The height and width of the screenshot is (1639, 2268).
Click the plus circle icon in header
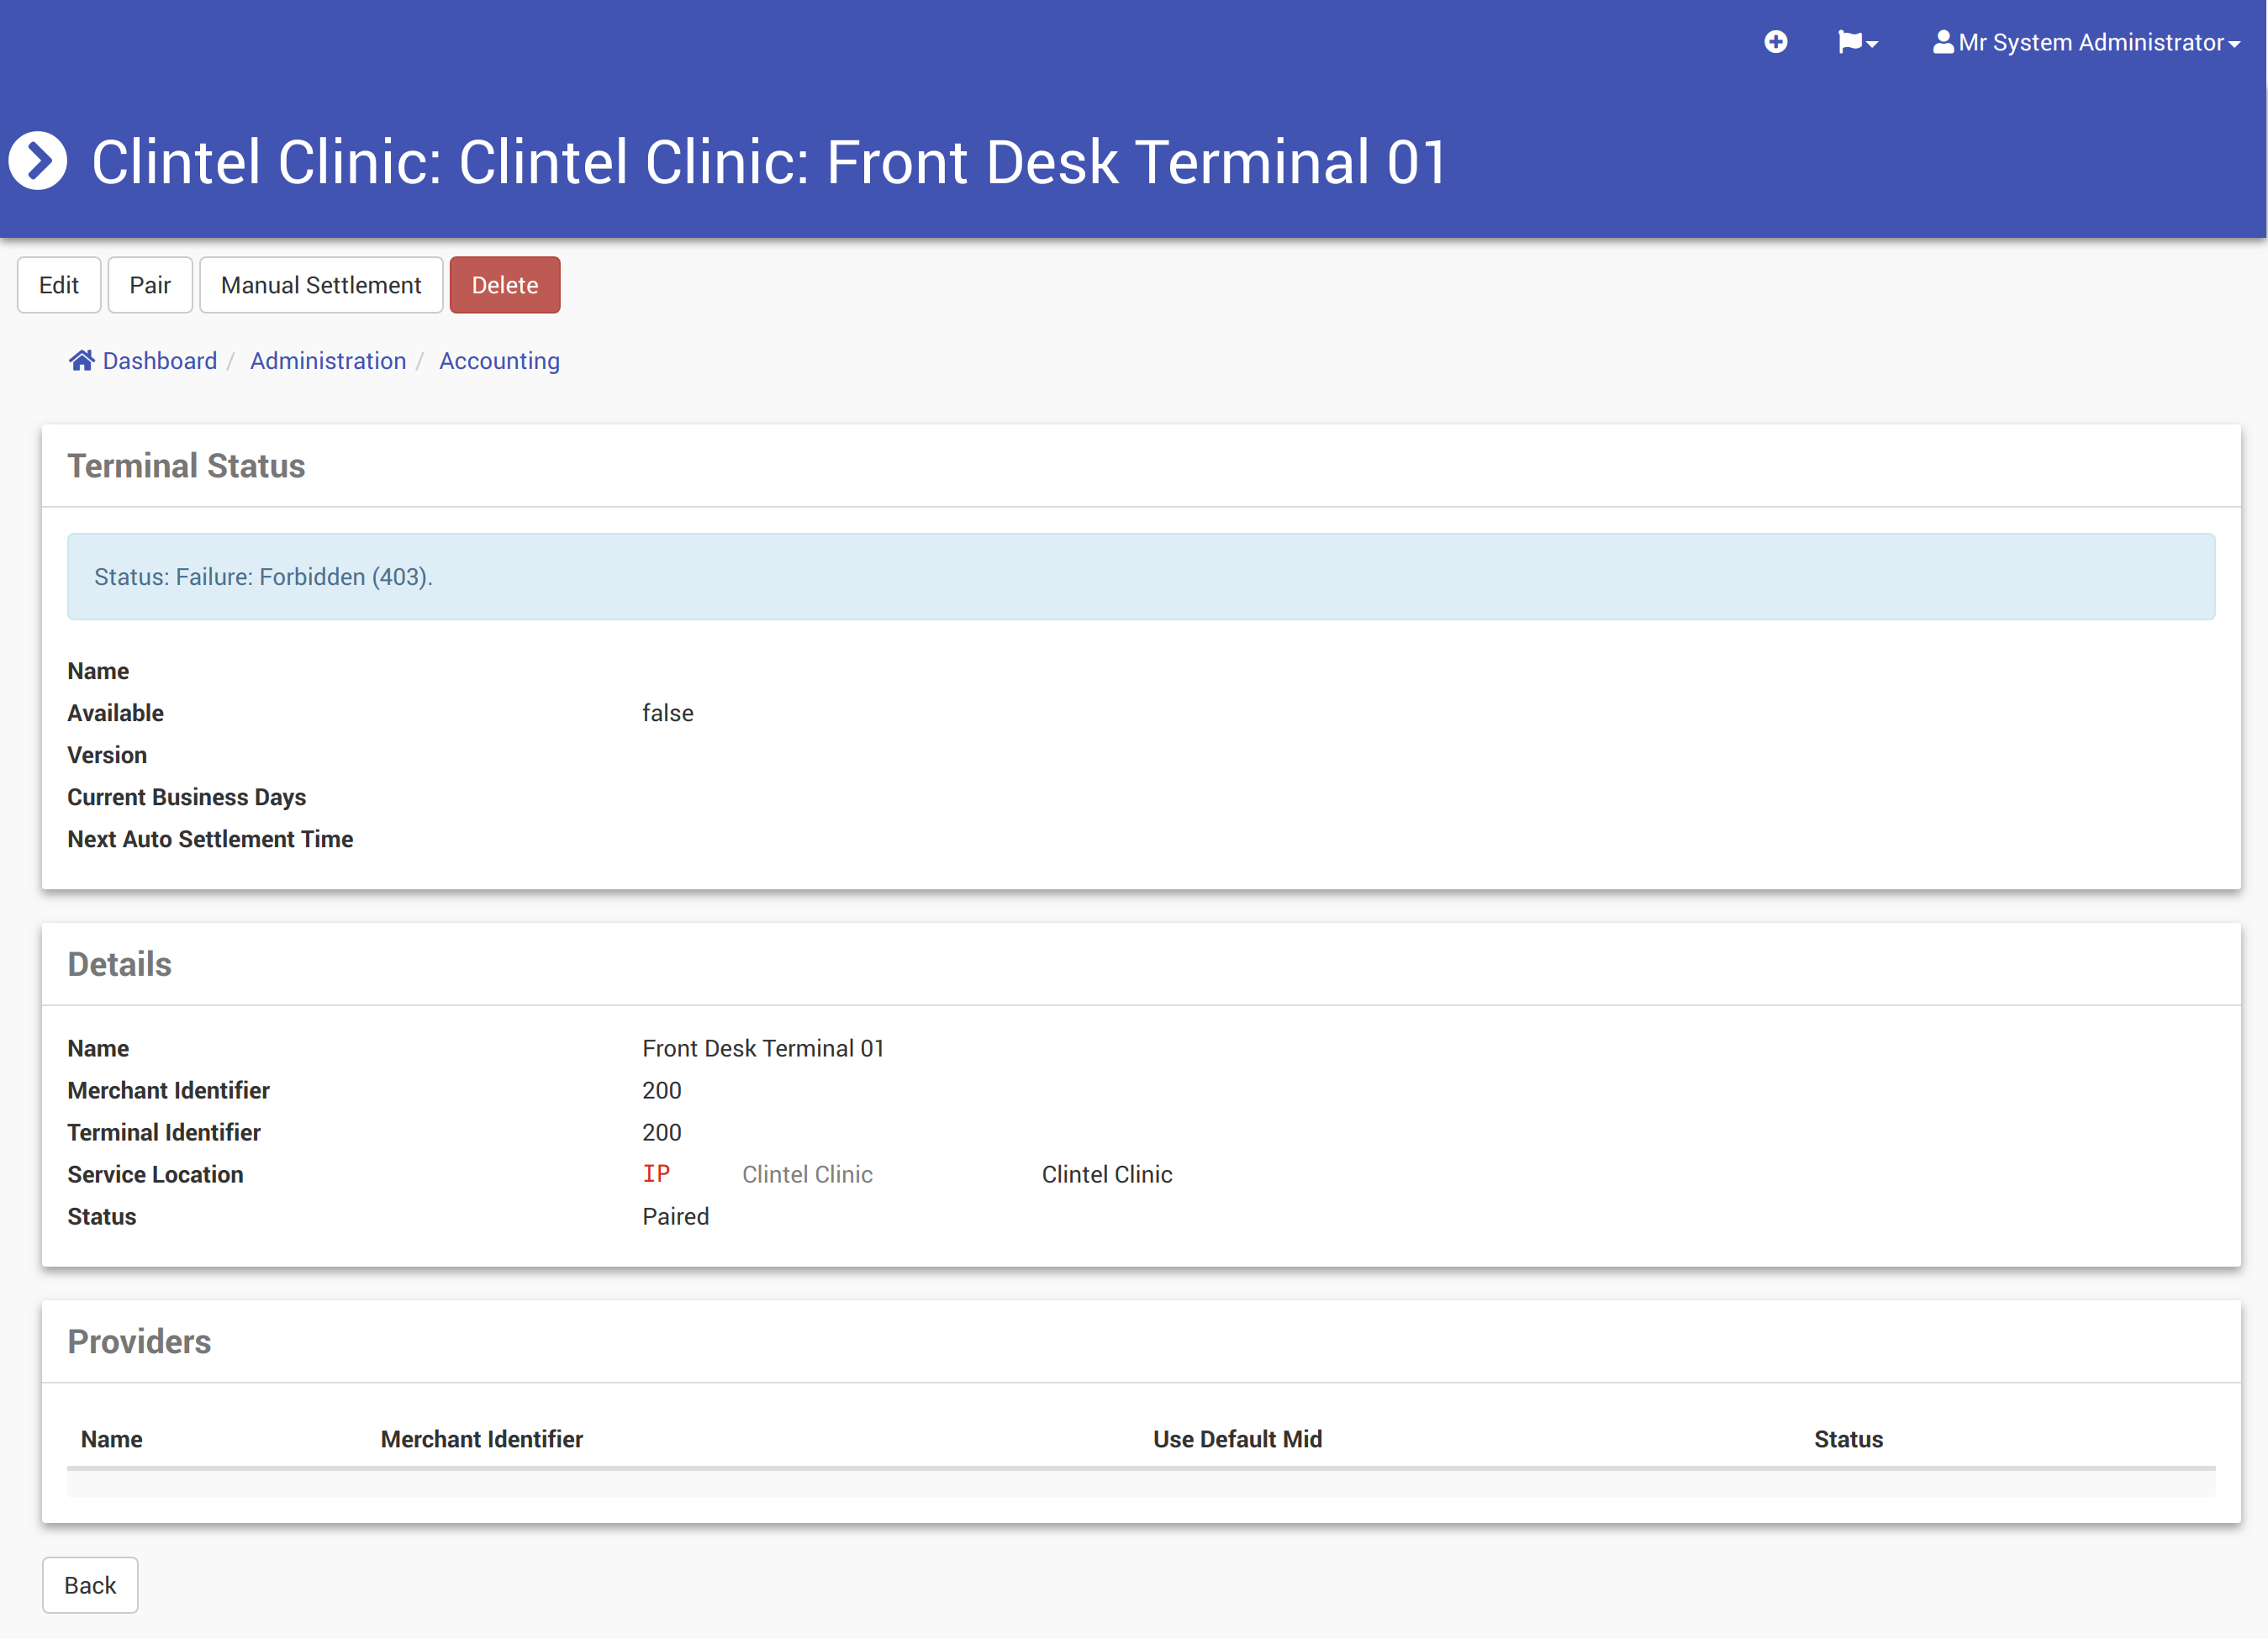(1775, 42)
